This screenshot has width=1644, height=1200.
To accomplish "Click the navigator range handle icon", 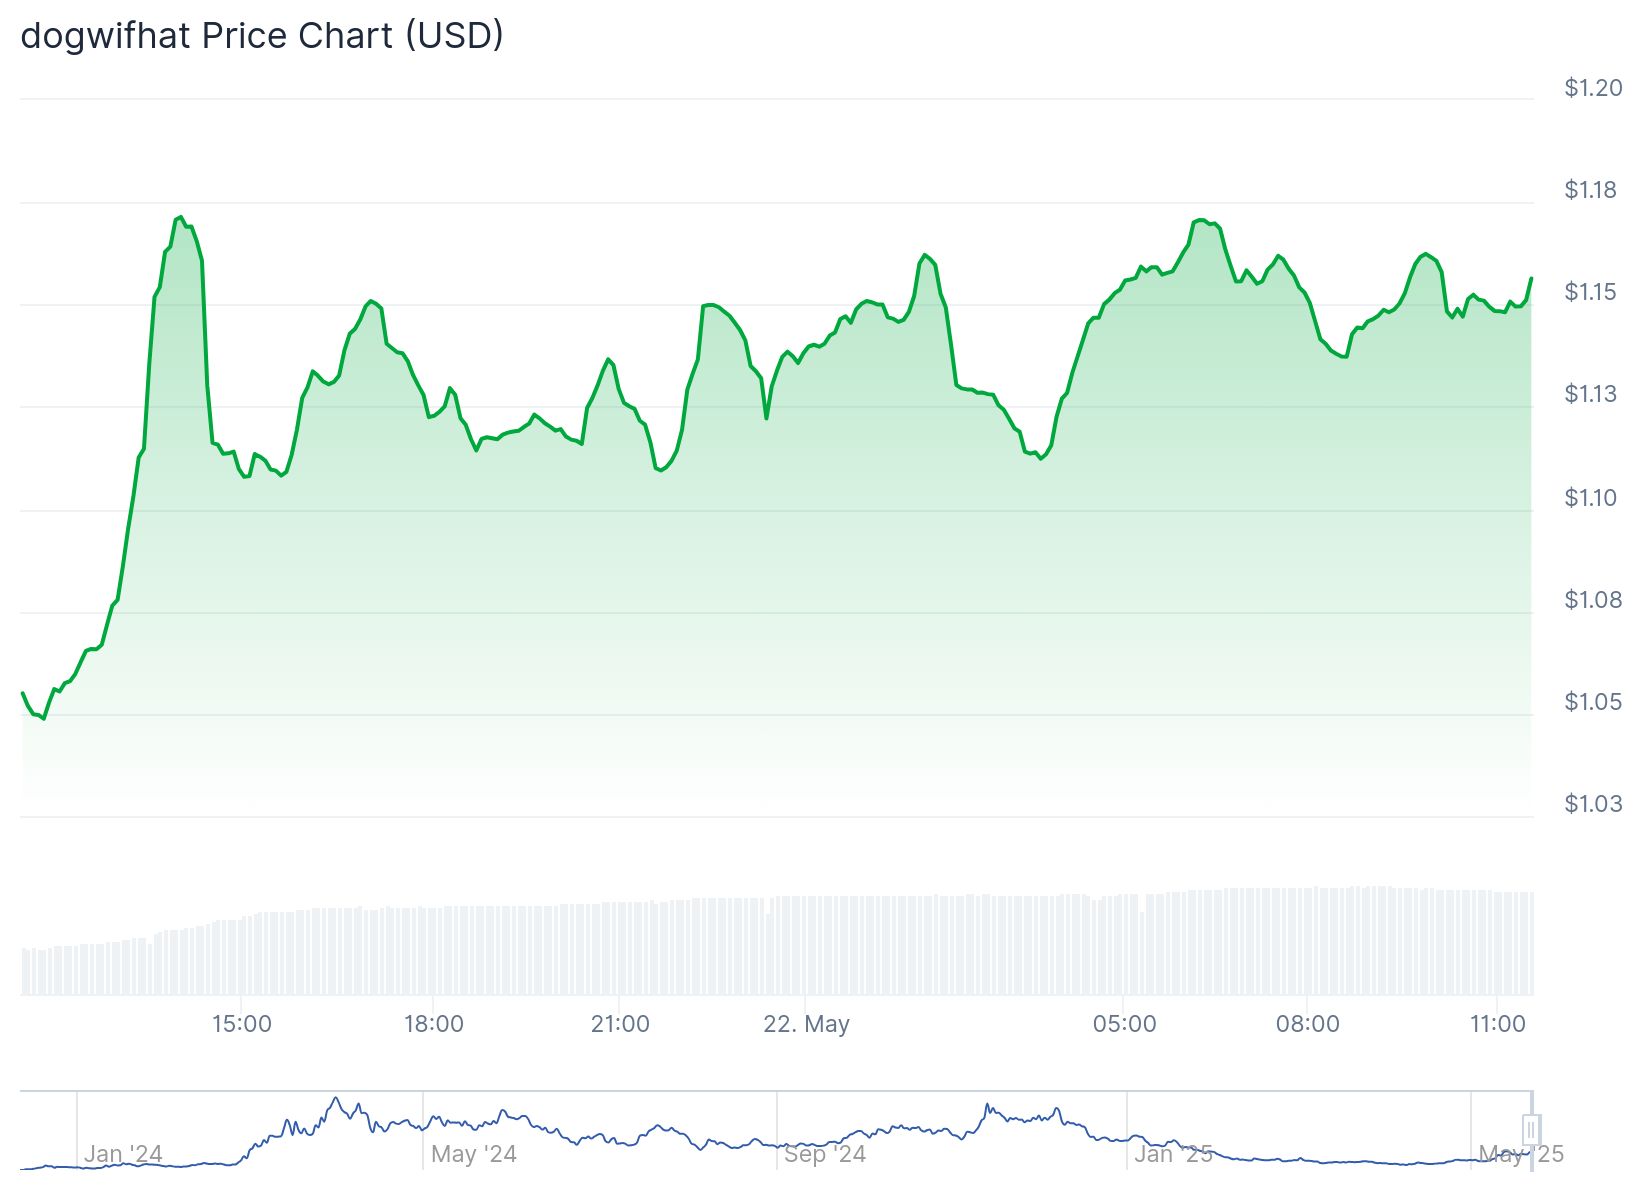I will pos(1530,1130).
